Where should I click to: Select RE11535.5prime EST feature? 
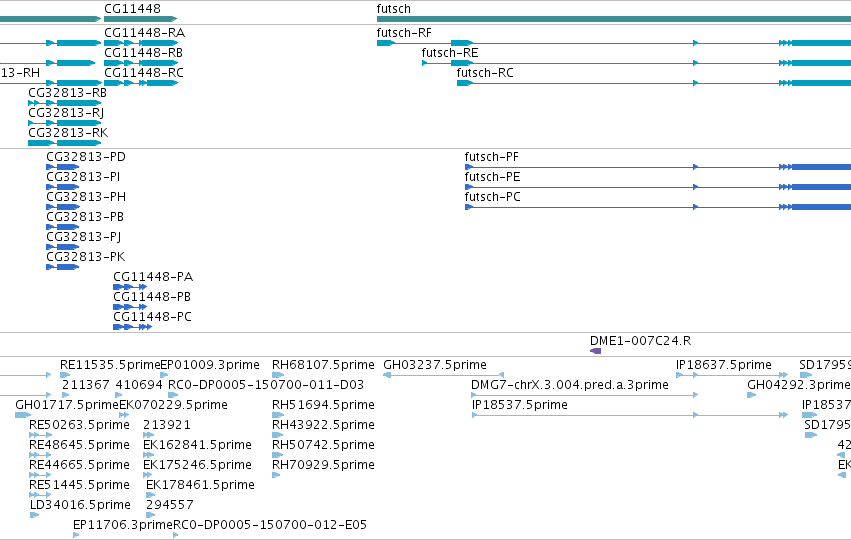(x=65, y=375)
